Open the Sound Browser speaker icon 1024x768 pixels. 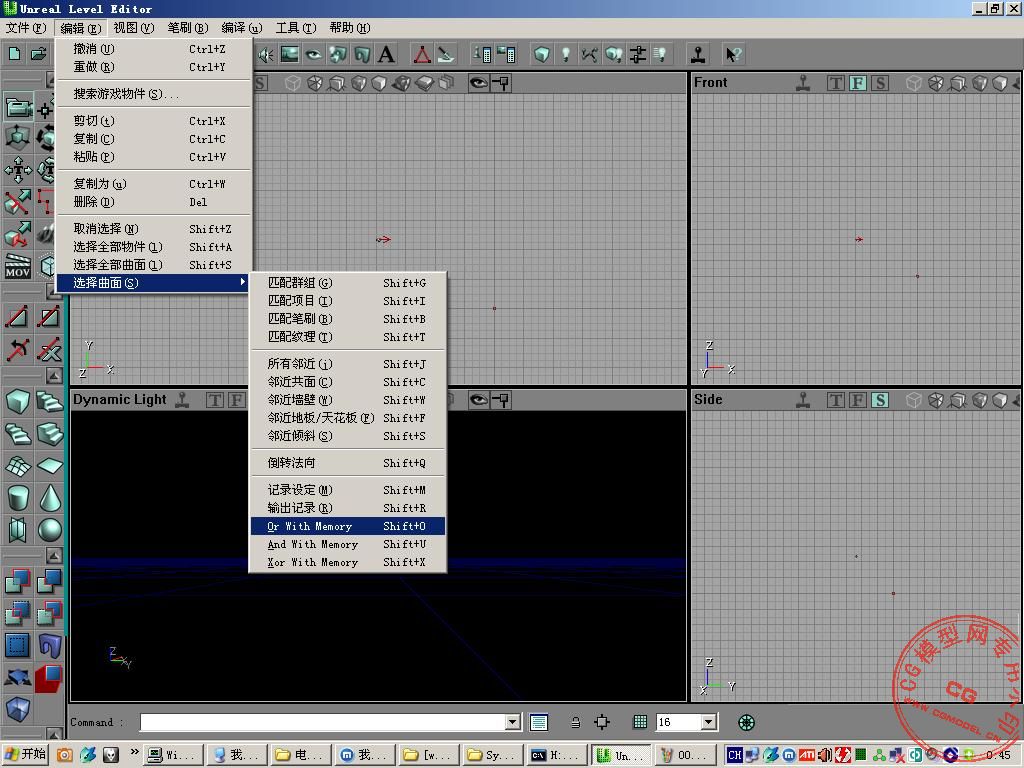click(x=266, y=55)
